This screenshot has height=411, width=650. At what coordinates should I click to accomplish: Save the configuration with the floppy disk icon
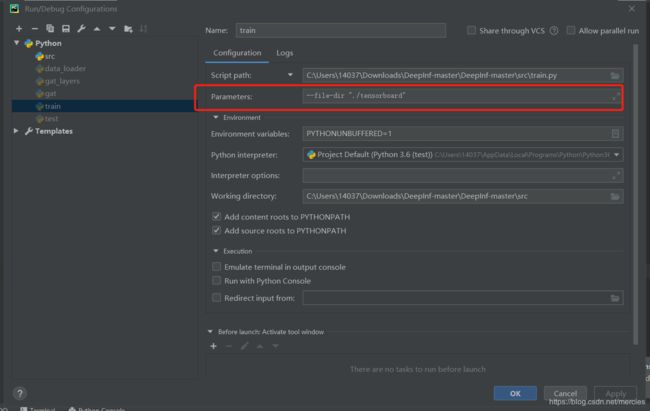pyautogui.click(x=66, y=29)
